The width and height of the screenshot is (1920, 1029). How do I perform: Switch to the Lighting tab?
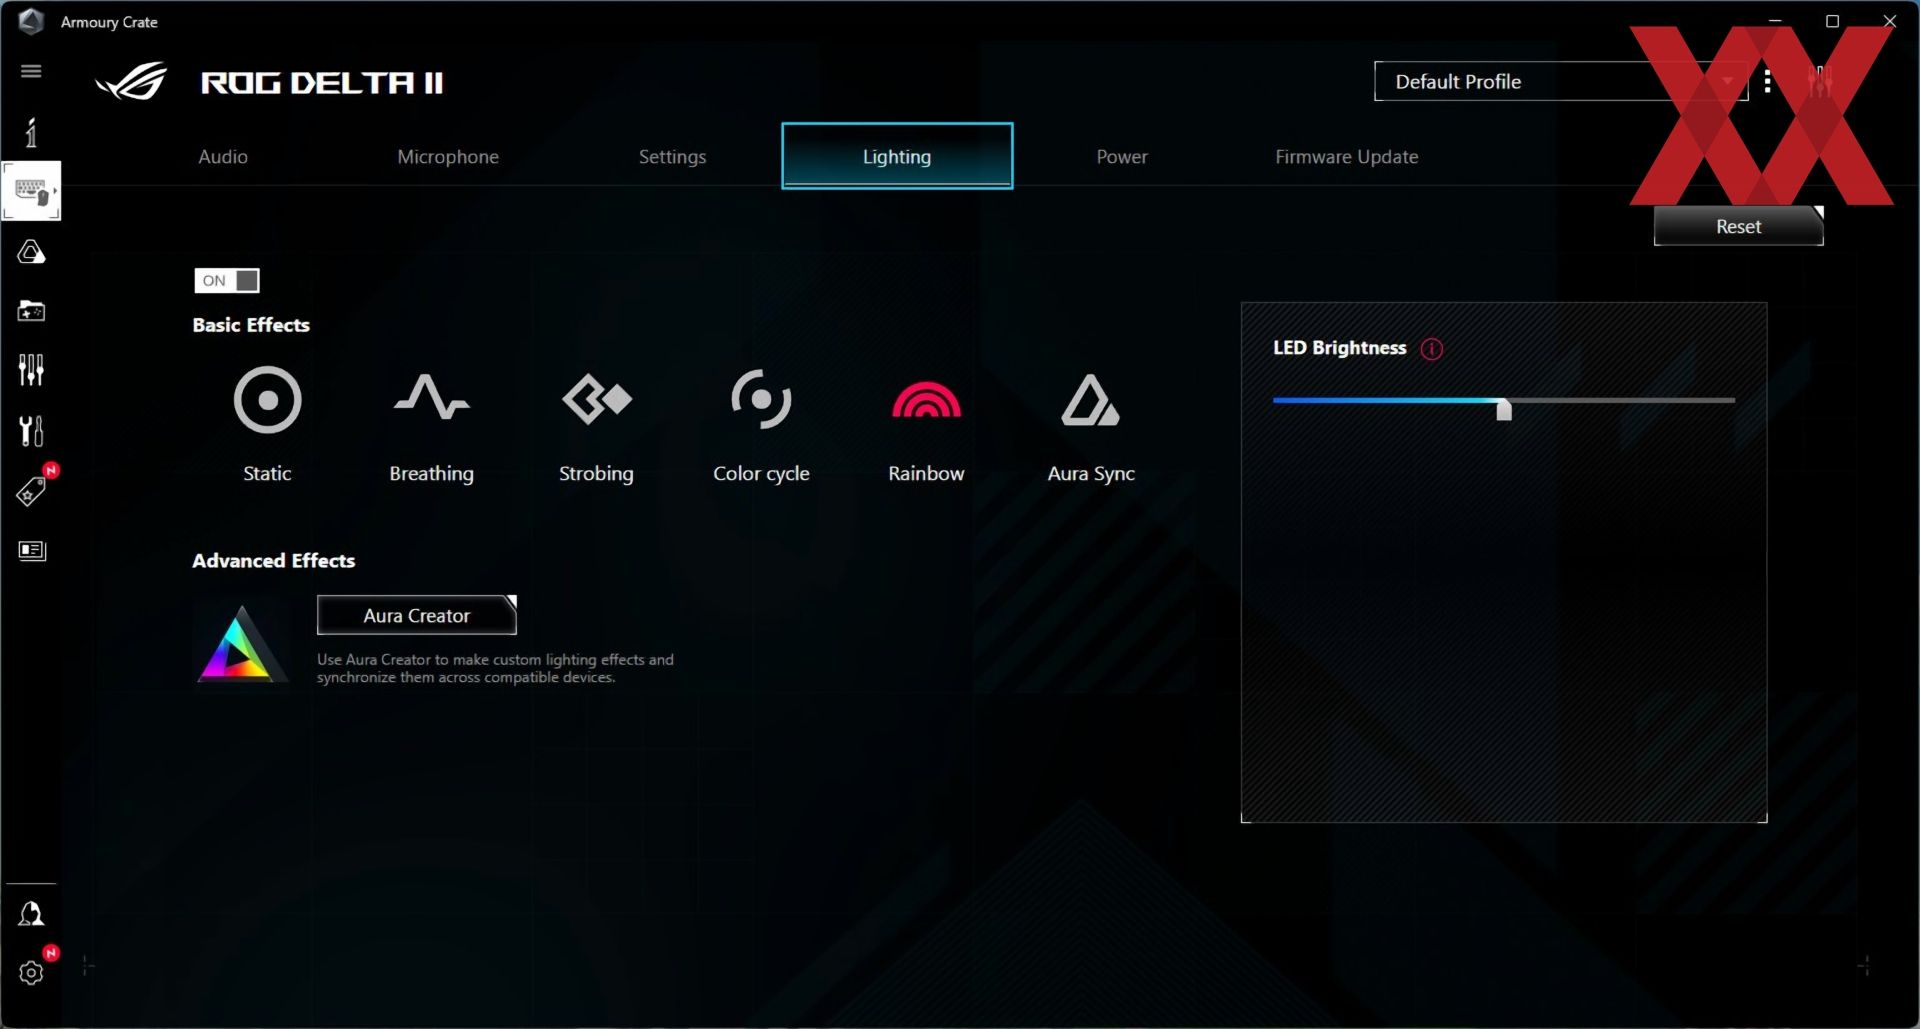coord(897,156)
